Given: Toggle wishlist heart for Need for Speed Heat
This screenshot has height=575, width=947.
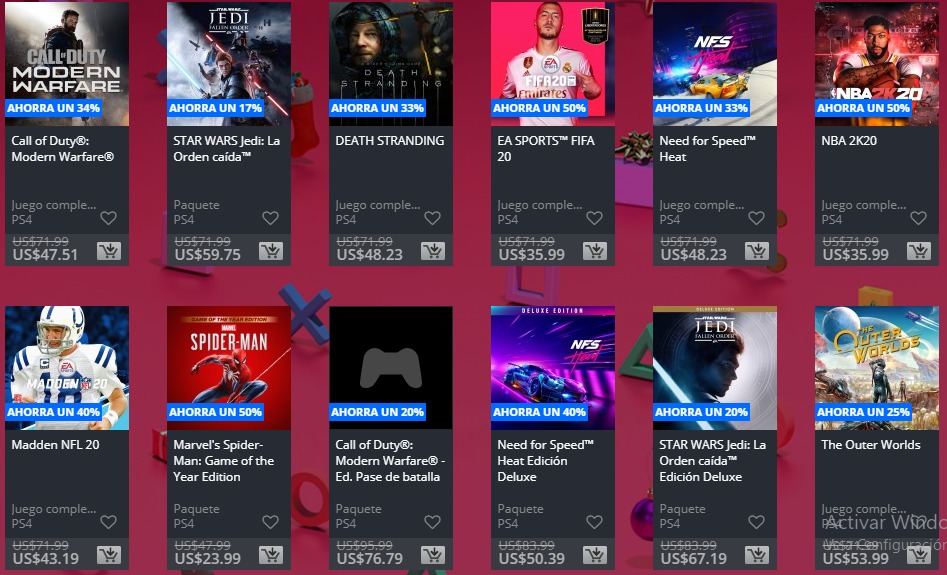Looking at the screenshot, I should click(756, 217).
